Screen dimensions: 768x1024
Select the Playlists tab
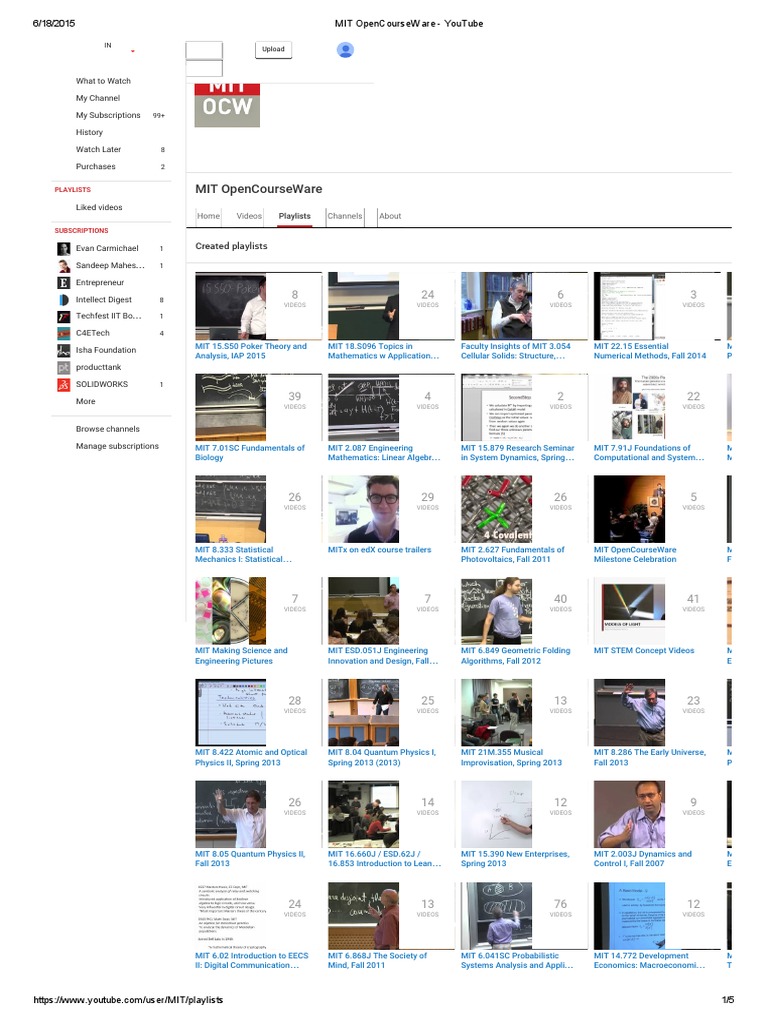click(295, 216)
